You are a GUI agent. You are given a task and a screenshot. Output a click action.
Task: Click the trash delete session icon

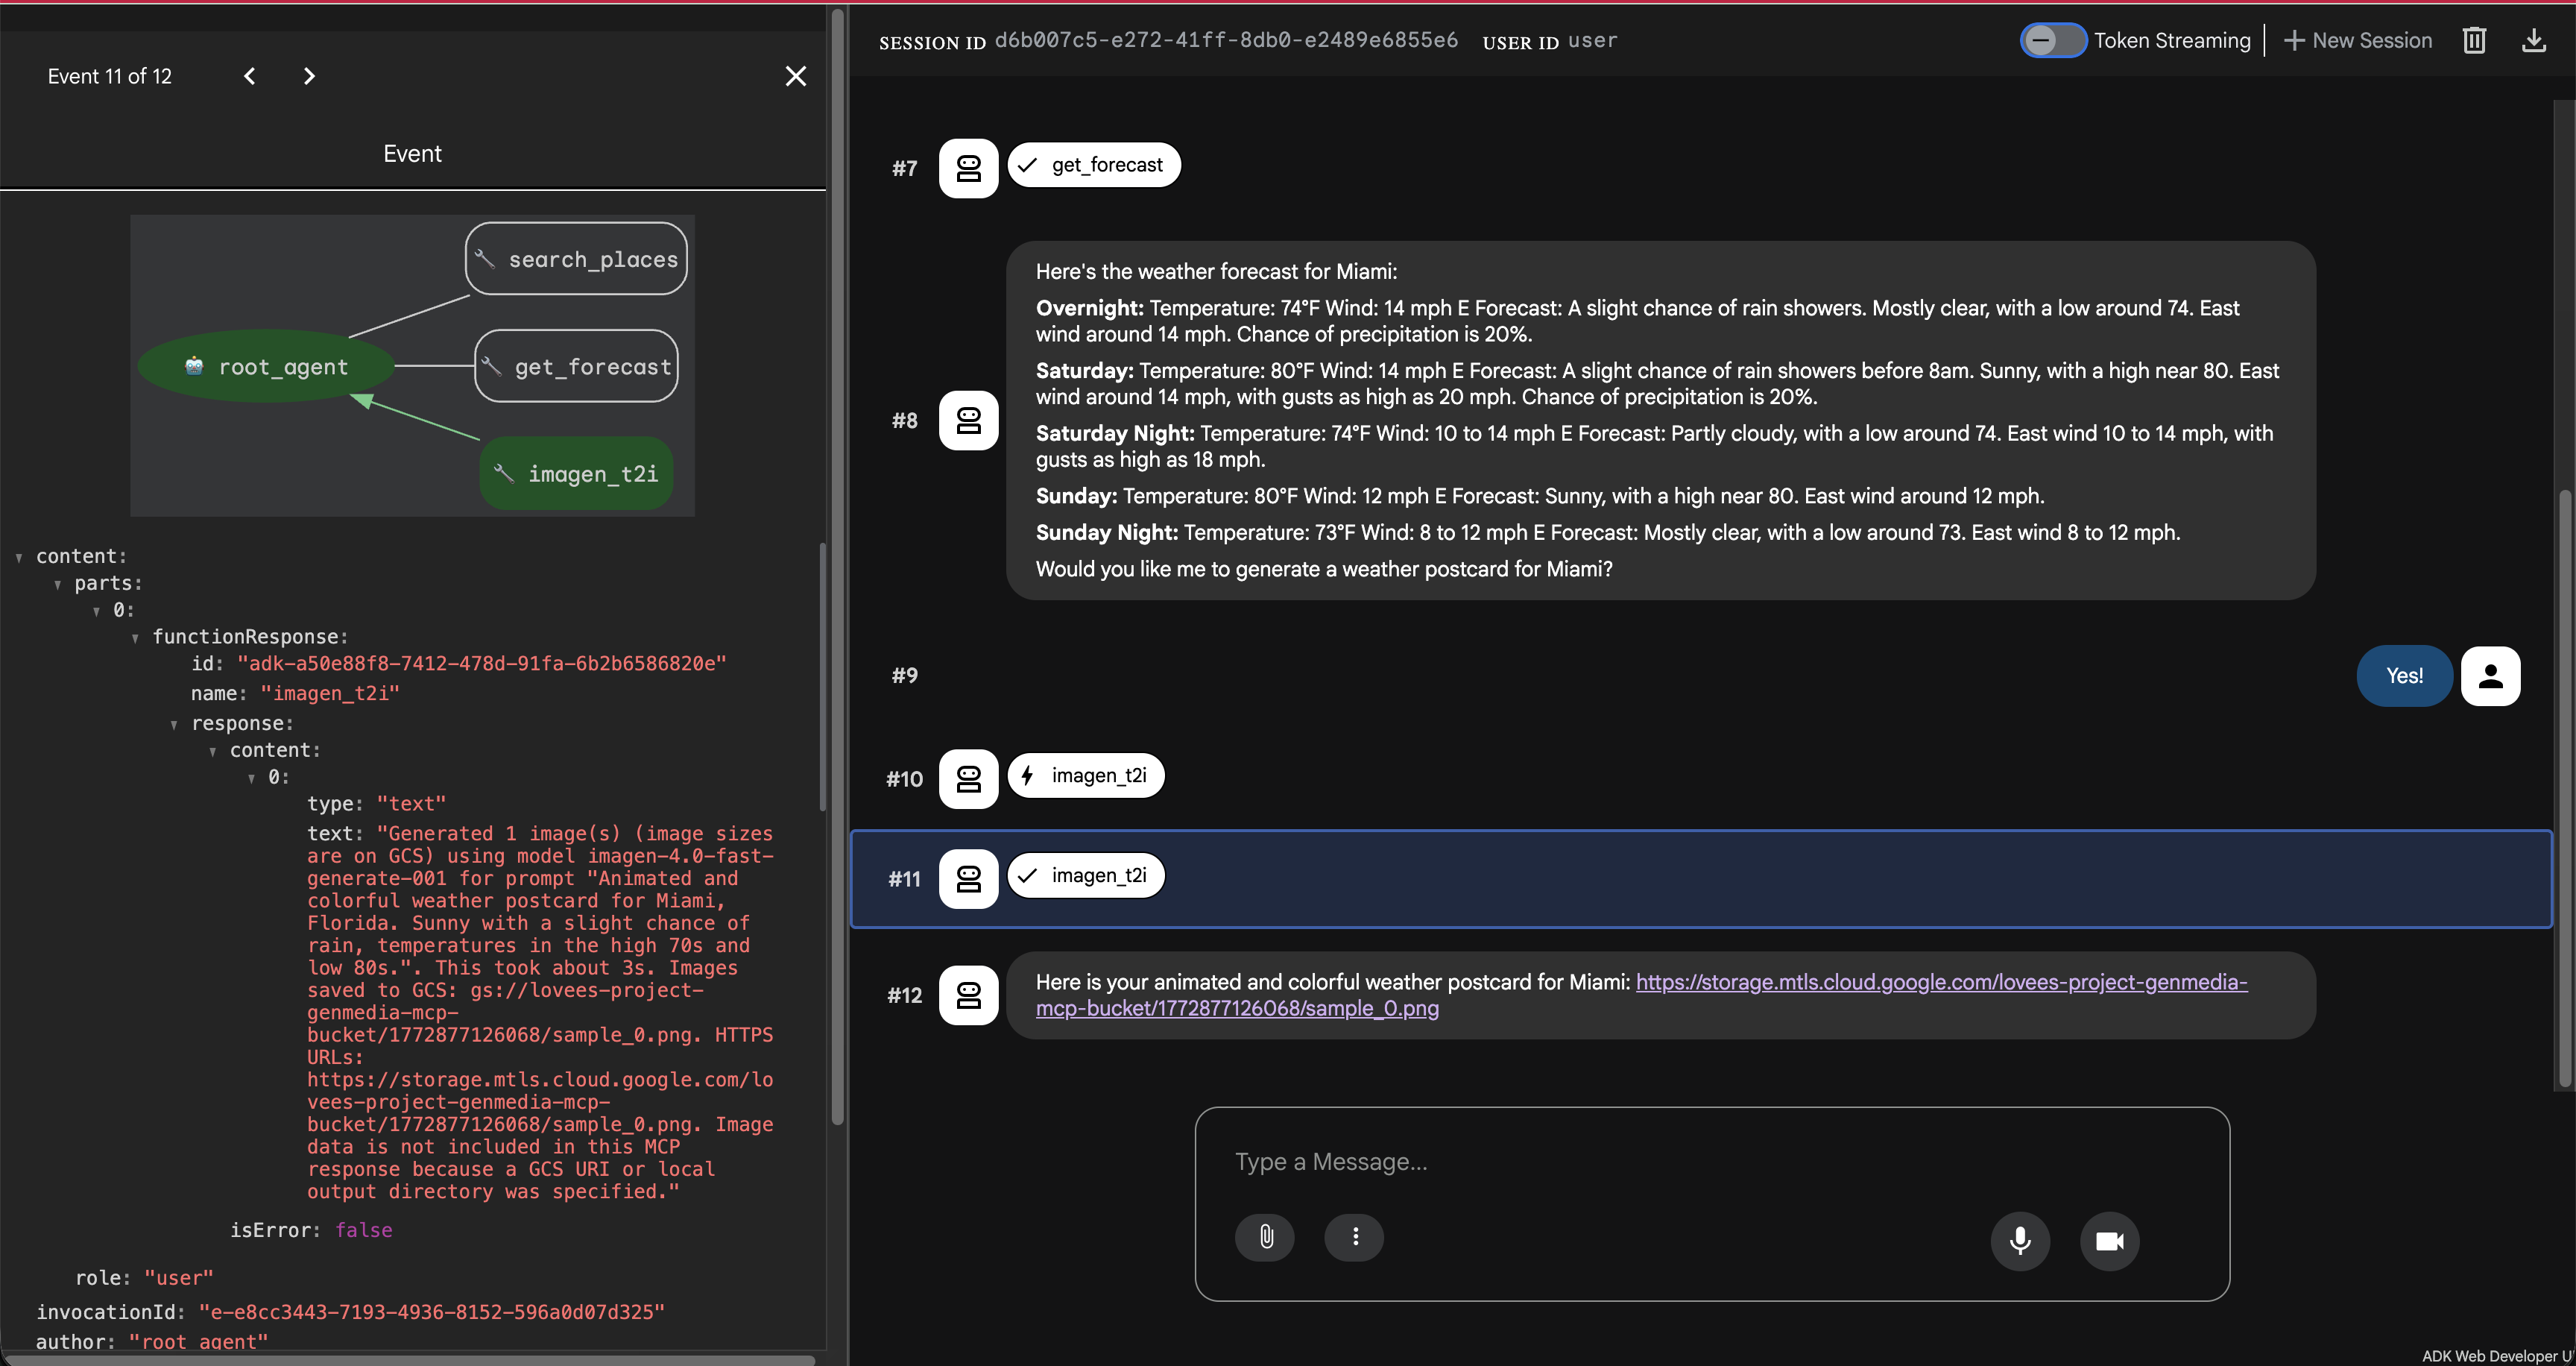click(x=2474, y=41)
